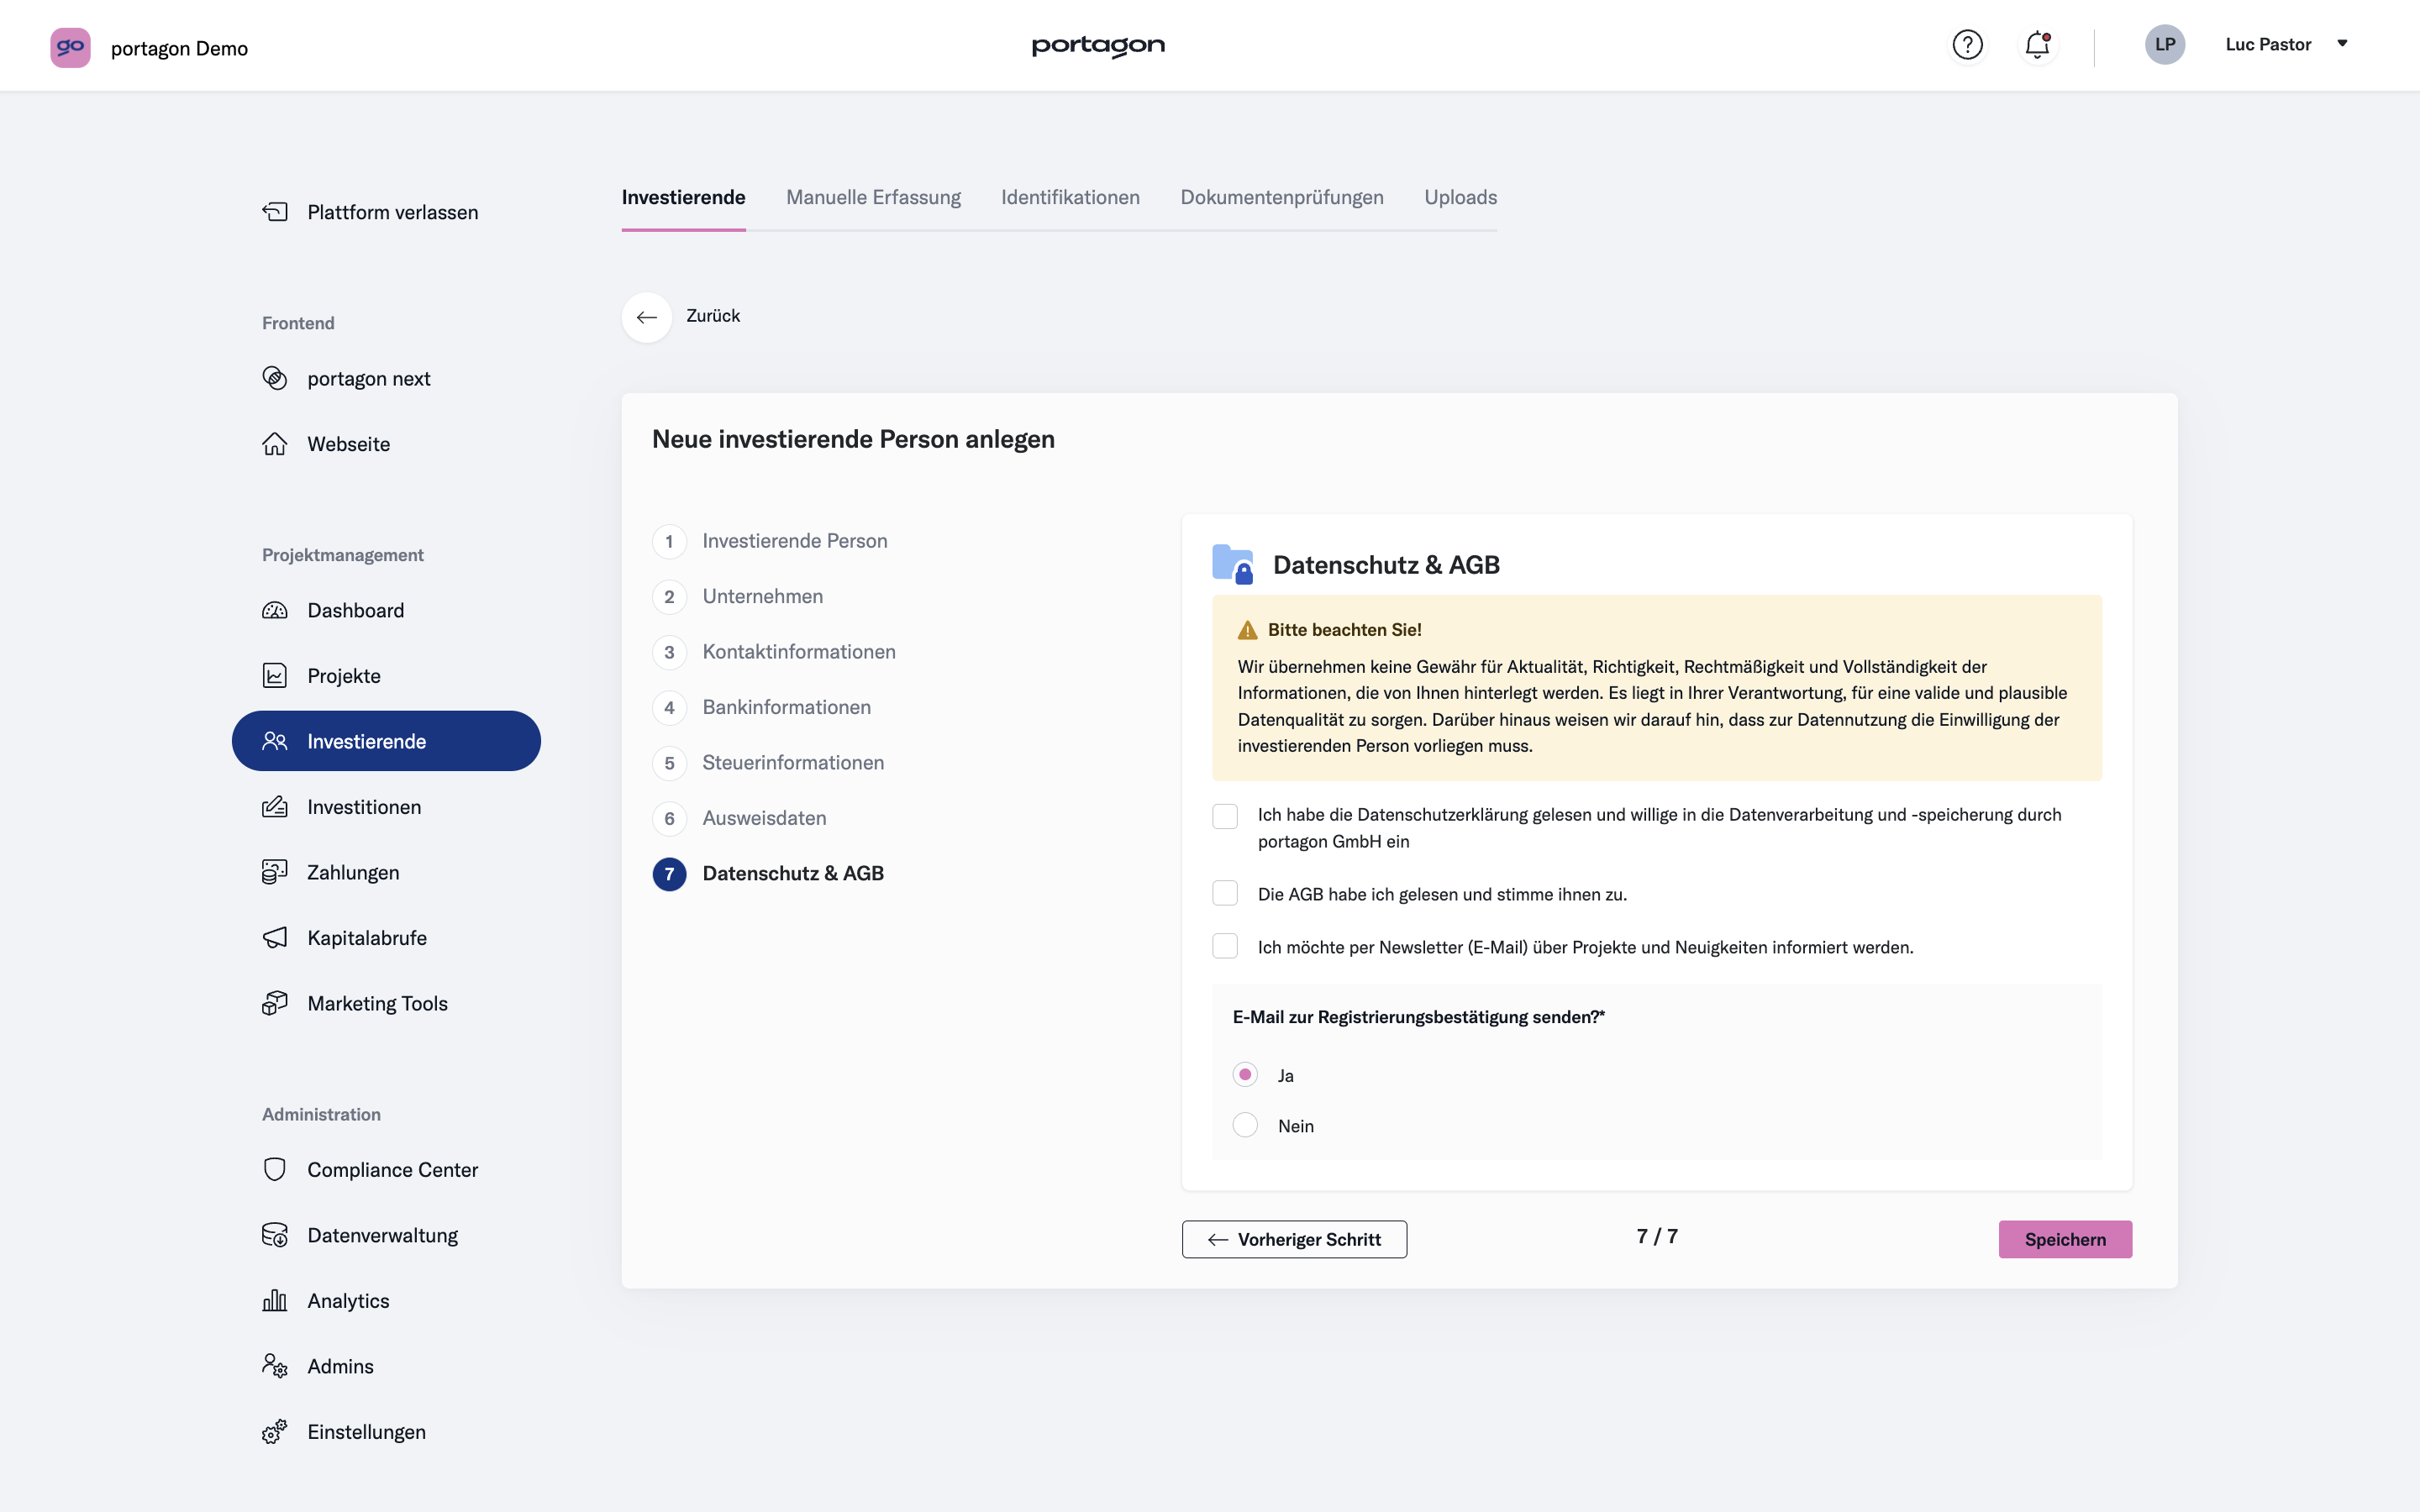Viewport: 2420px width, 1512px height.
Task: Click the notifications bell icon
Action: 2037,44
